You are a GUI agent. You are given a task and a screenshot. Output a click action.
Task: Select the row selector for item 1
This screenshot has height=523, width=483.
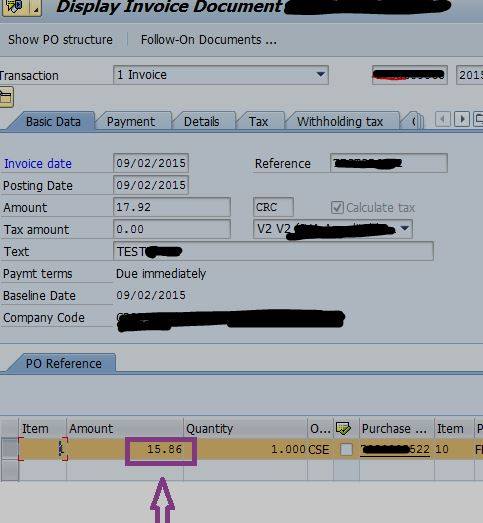coord(9,449)
